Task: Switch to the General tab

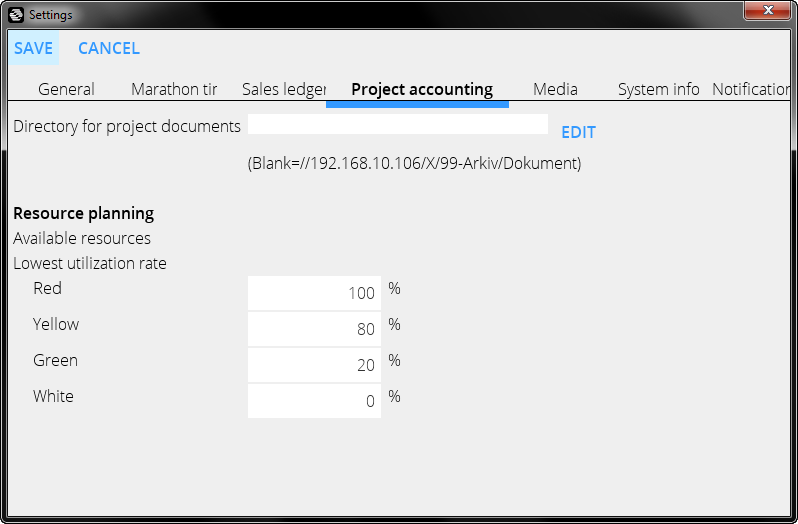Action: point(66,89)
